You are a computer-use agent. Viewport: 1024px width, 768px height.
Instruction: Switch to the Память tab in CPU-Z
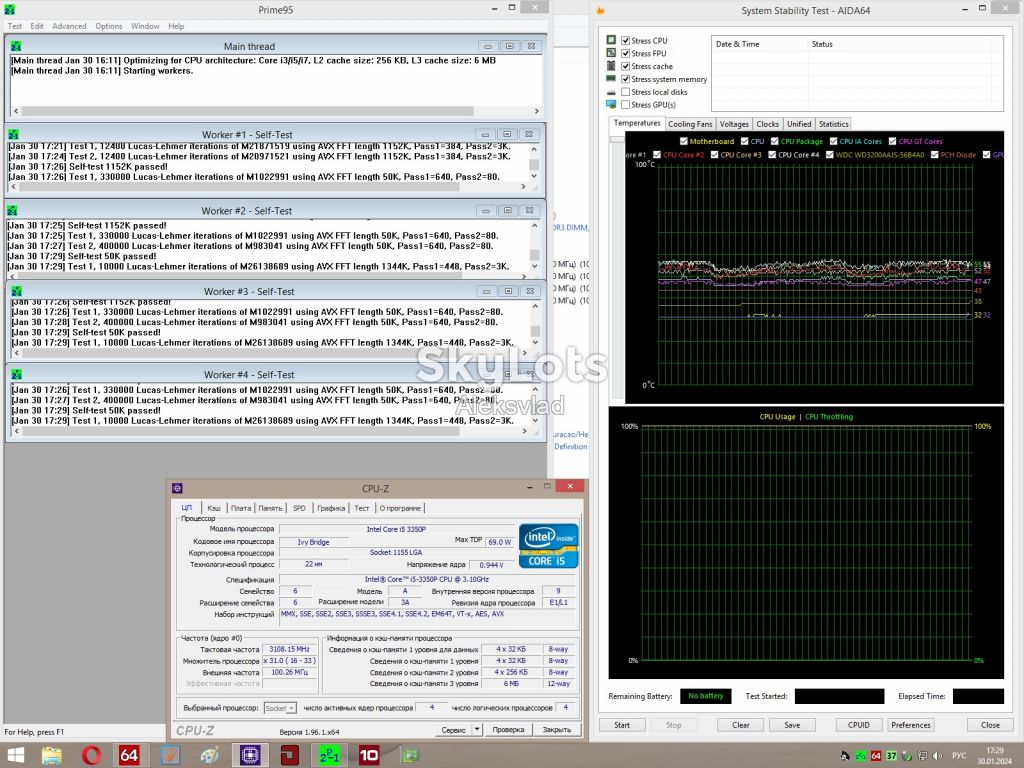(x=270, y=508)
